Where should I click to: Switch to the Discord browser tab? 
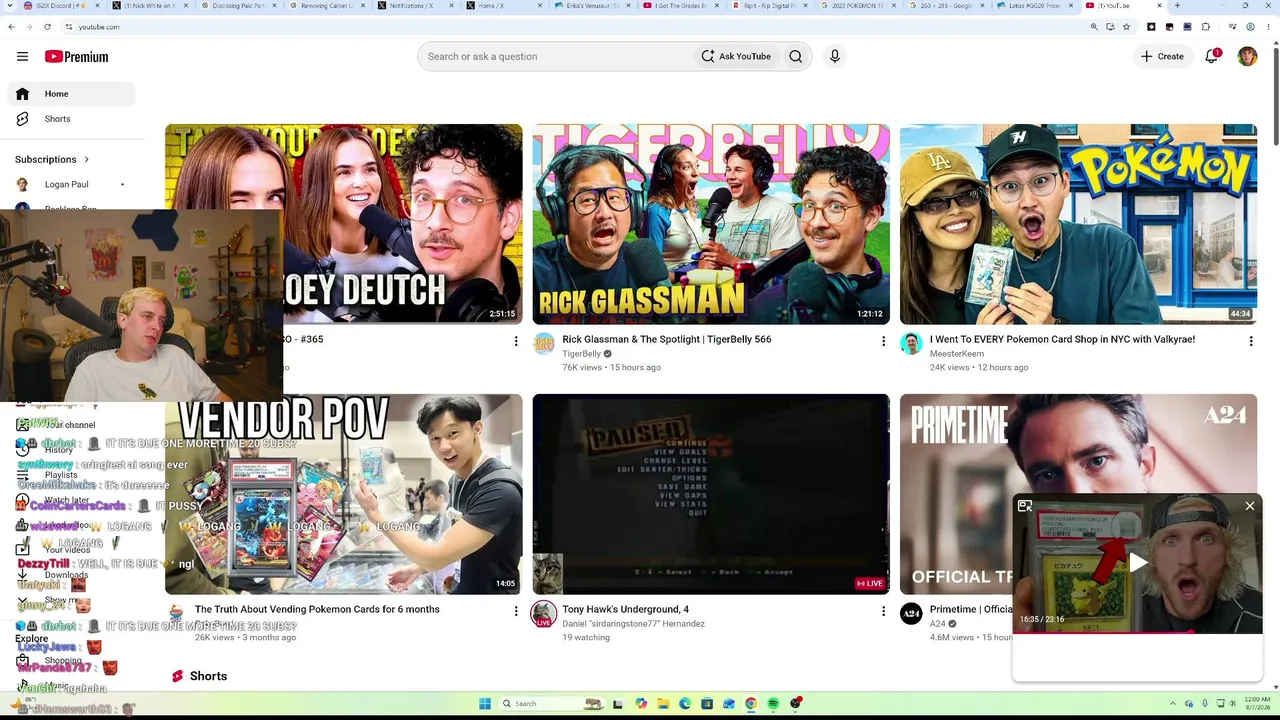point(63,6)
